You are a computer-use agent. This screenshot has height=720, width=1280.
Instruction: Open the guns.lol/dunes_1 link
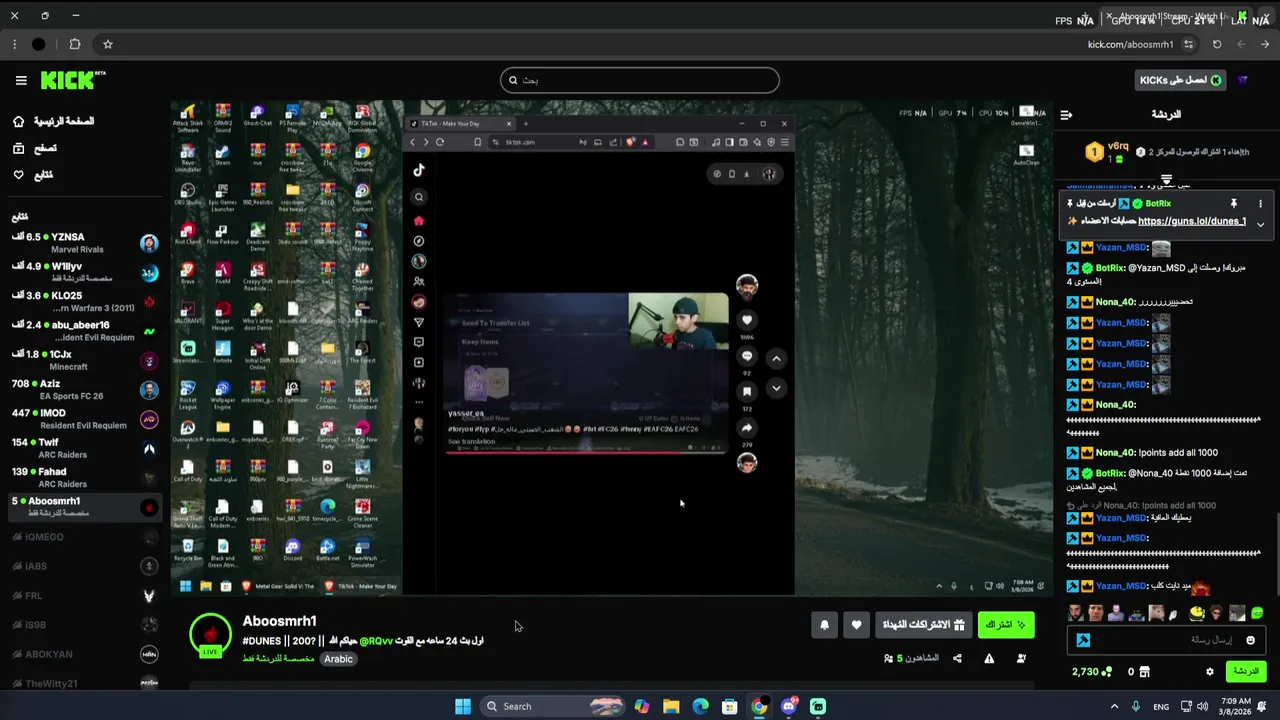(x=1192, y=221)
